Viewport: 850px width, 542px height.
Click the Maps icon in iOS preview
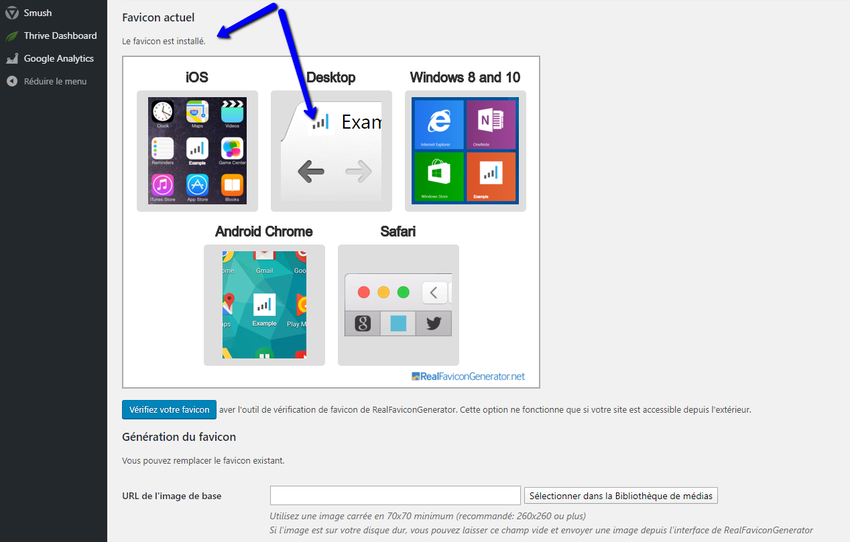tap(197, 112)
